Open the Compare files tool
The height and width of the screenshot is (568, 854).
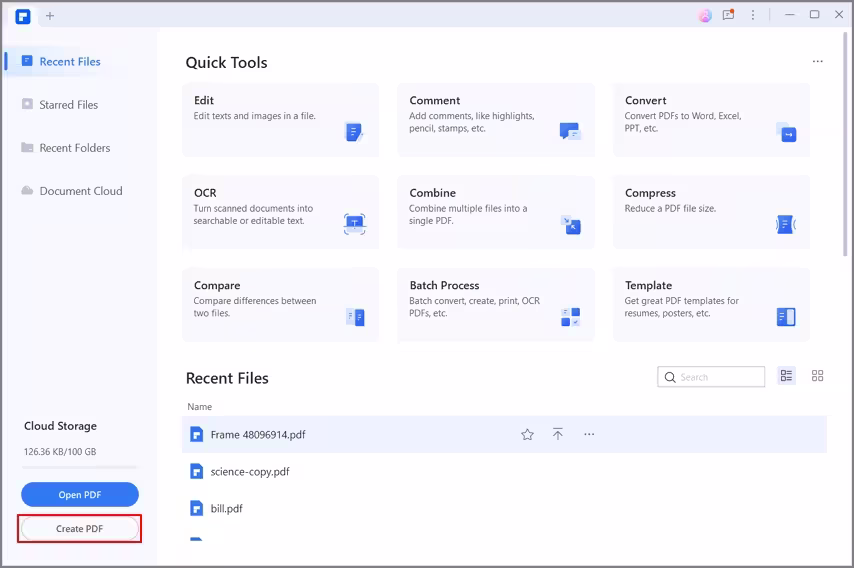tap(280, 303)
